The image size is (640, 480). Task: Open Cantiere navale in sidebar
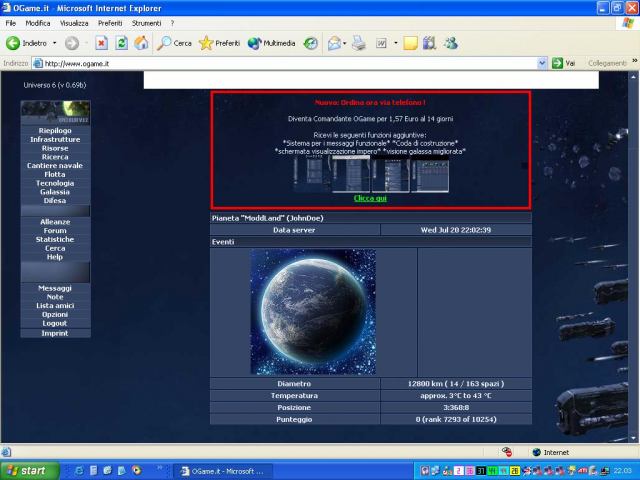pos(55,165)
